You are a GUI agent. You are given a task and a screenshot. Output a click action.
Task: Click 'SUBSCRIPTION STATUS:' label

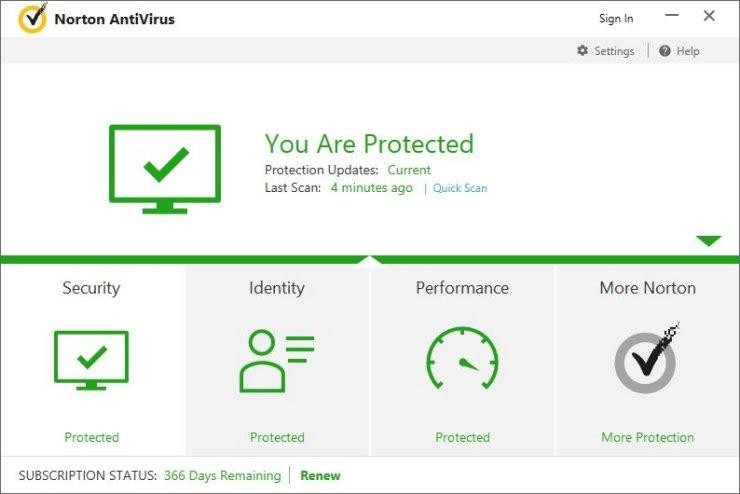(x=88, y=476)
